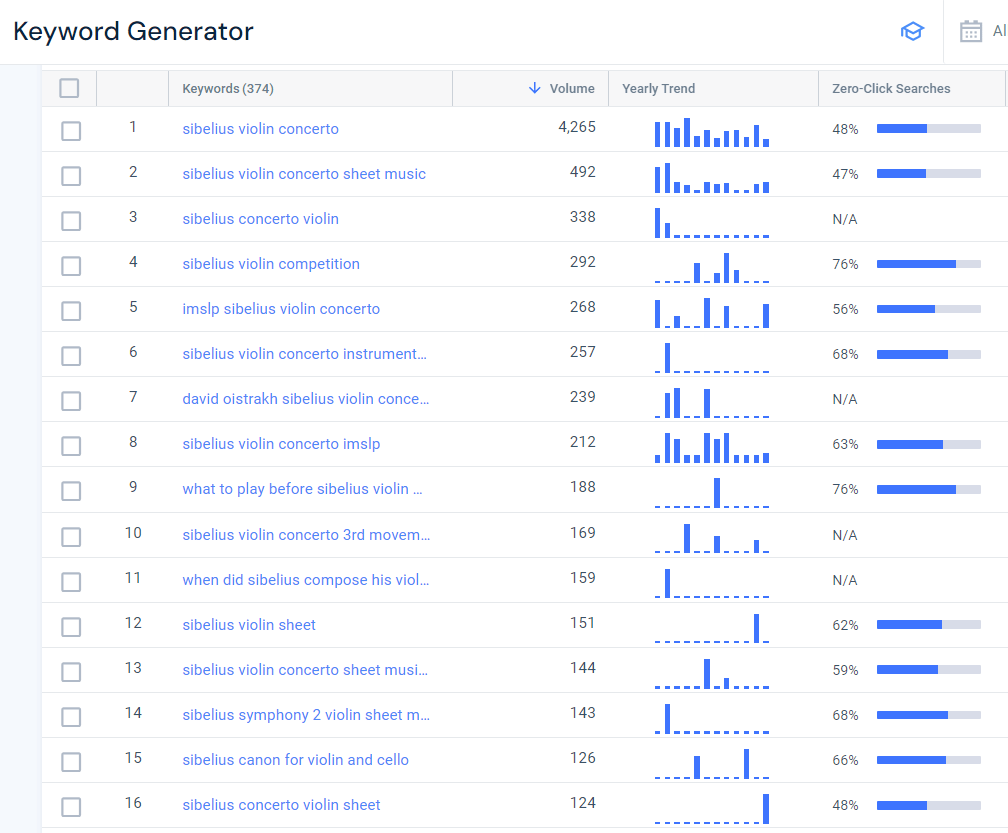
Task: Check the box beside 'sibelius violin competition'
Action: coord(70,265)
